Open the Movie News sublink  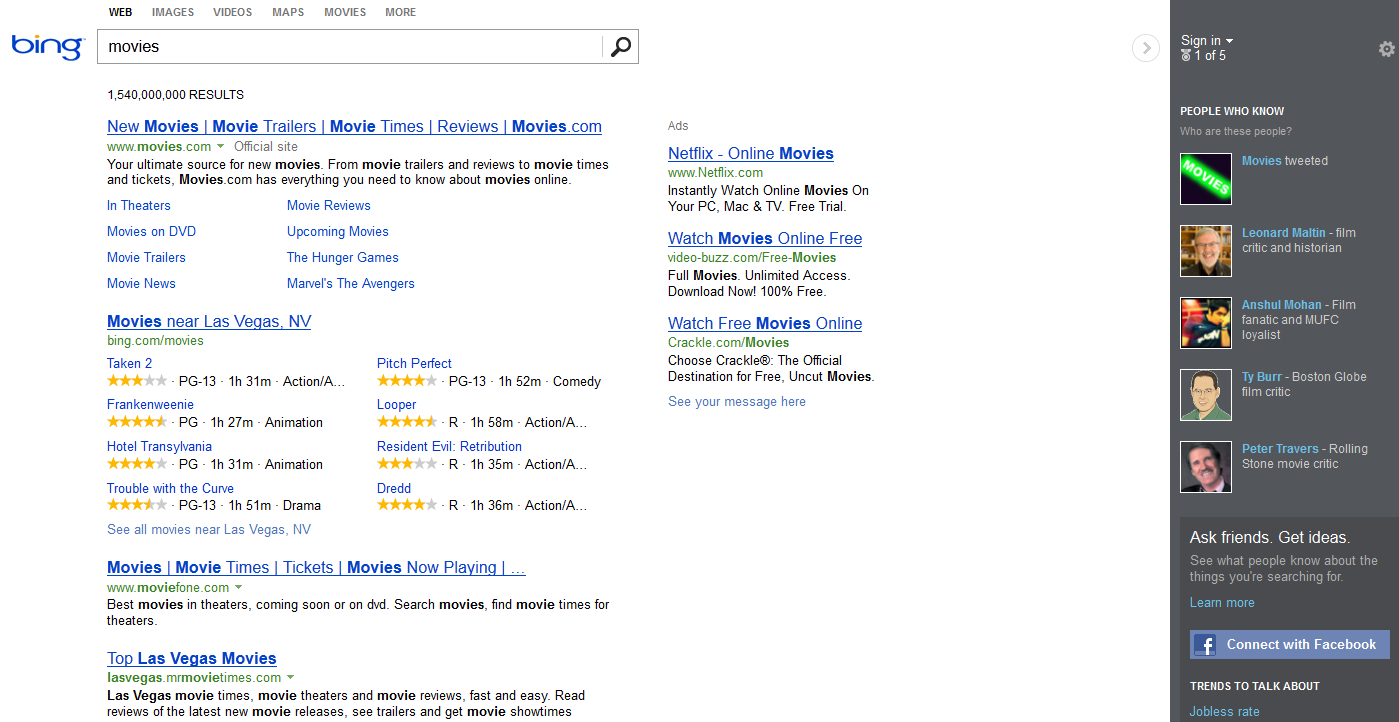point(141,284)
